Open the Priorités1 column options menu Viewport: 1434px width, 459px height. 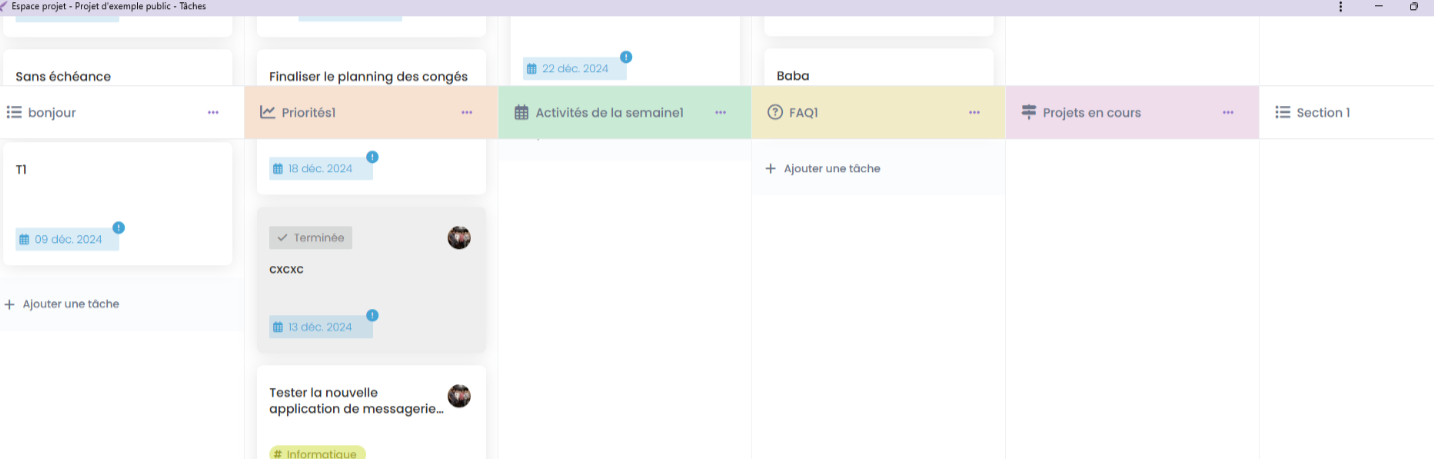(x=467, y=113)
